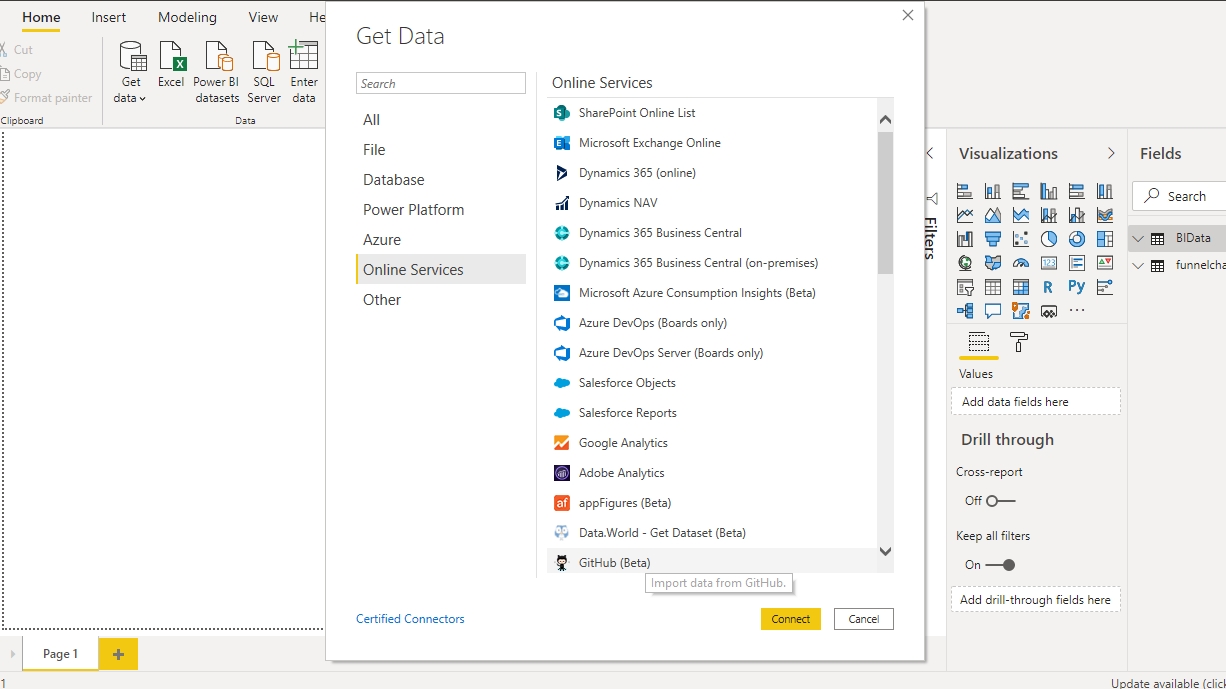
Task: Switch off Keep all filters toggle
Action: pos(1000,565)
